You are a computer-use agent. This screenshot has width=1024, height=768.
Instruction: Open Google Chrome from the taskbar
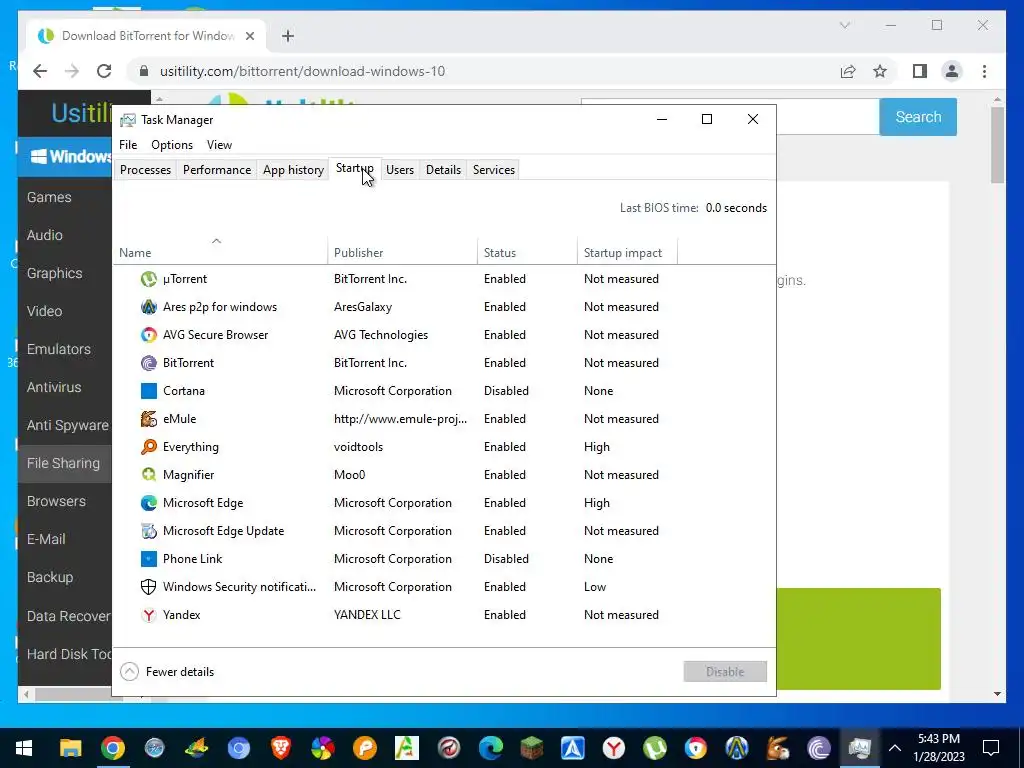(112, 748)
